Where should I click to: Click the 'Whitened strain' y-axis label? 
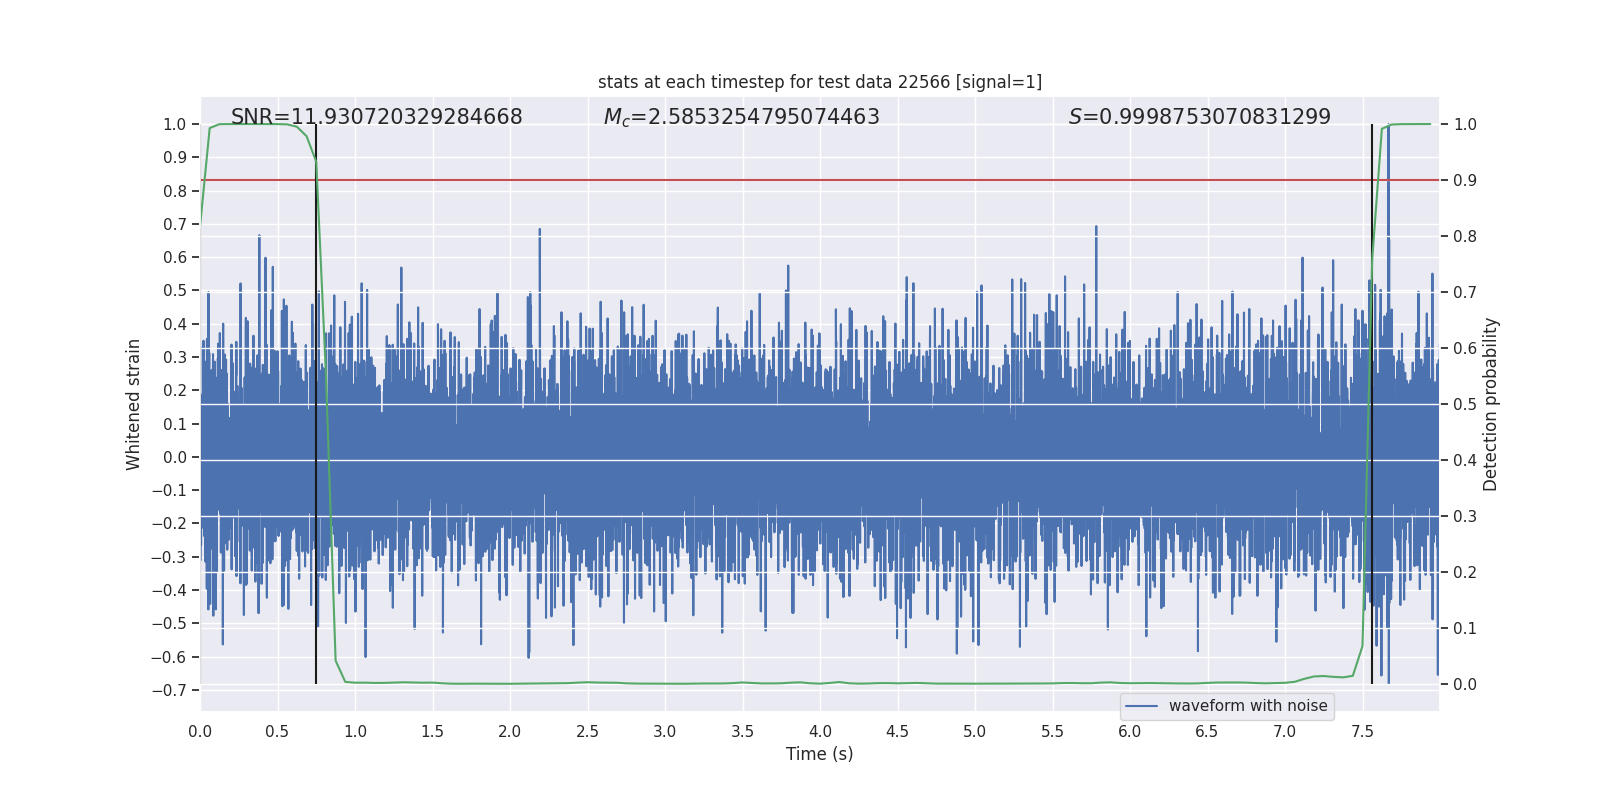point(133,404)
